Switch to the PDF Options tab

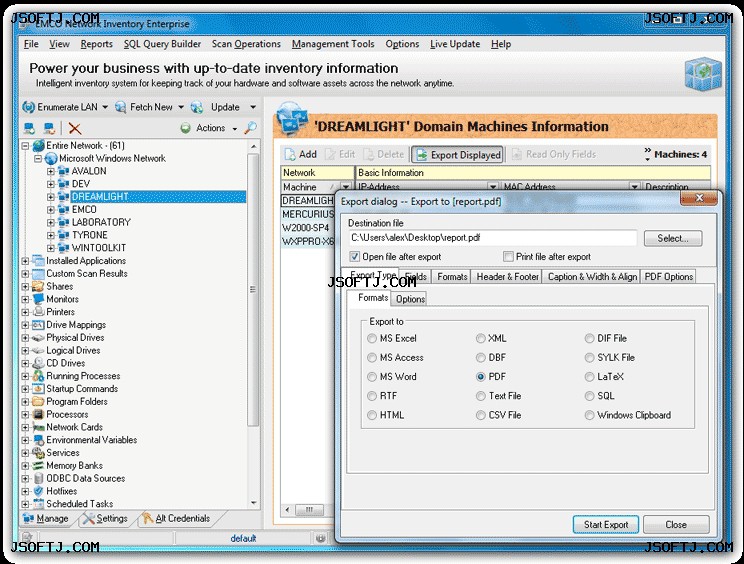click(x=669, y=277)
